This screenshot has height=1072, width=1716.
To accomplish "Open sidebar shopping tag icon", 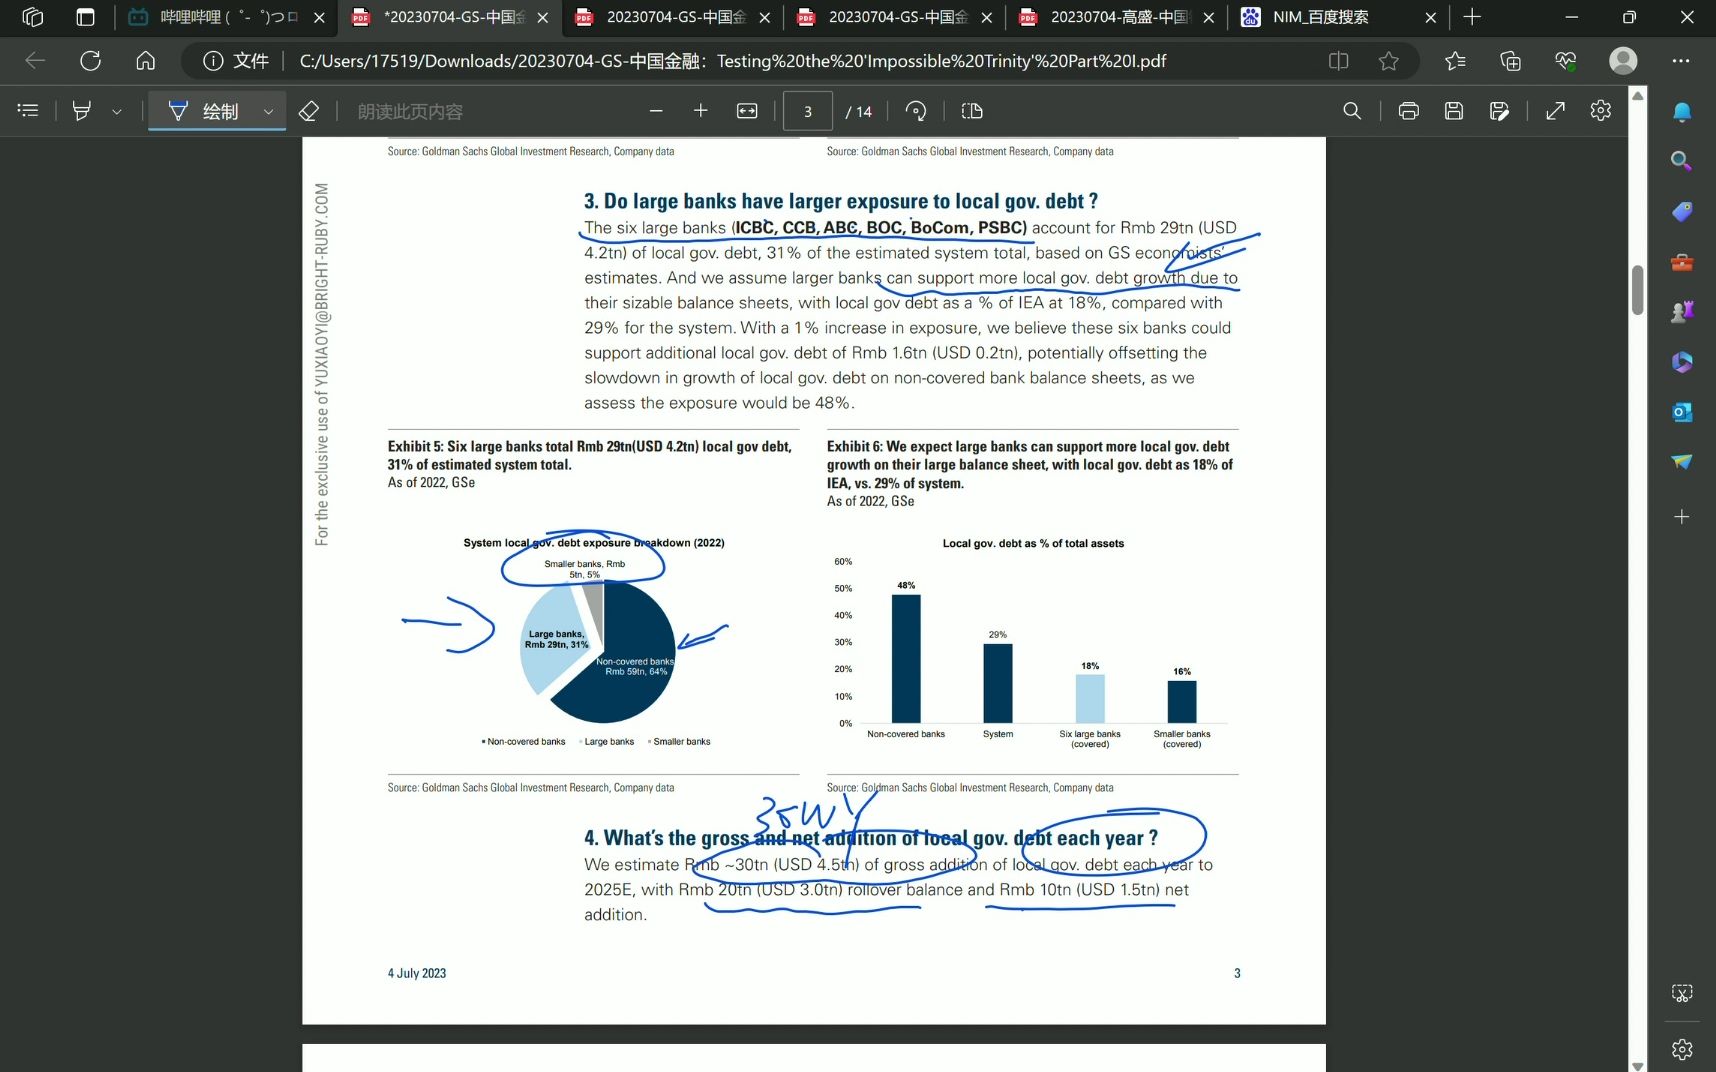I will (x=1682, y=211).
